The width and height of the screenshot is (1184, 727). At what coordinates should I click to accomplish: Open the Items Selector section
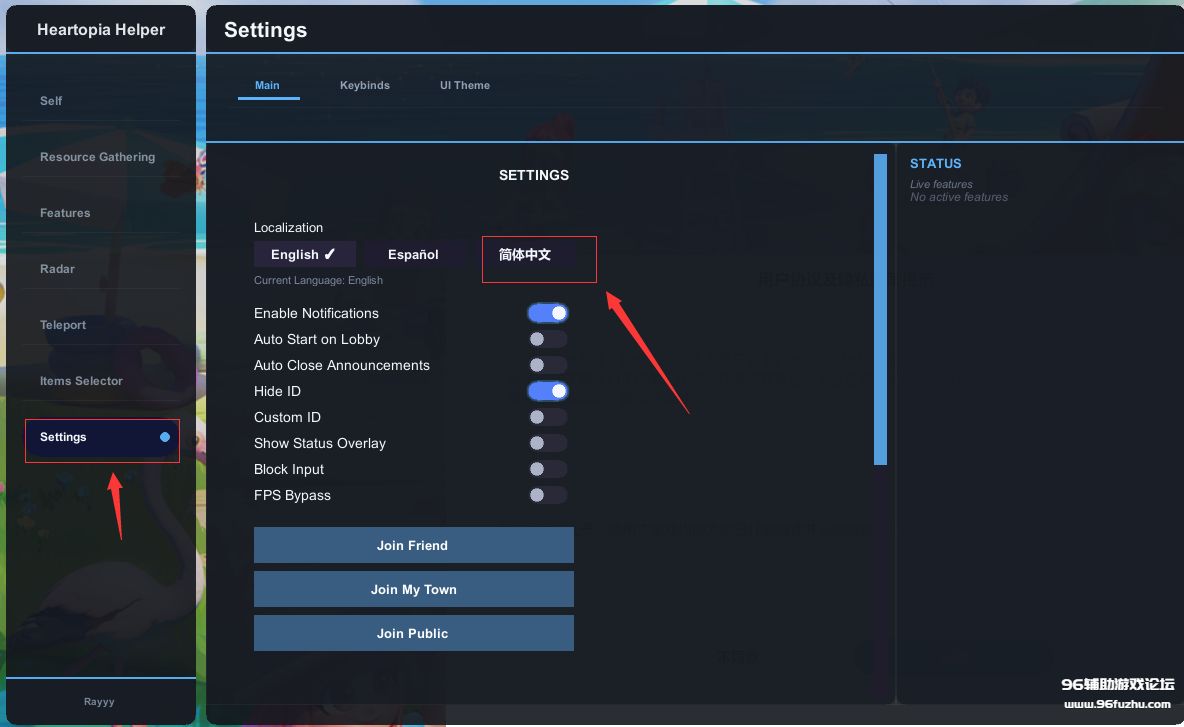point(81,381)
